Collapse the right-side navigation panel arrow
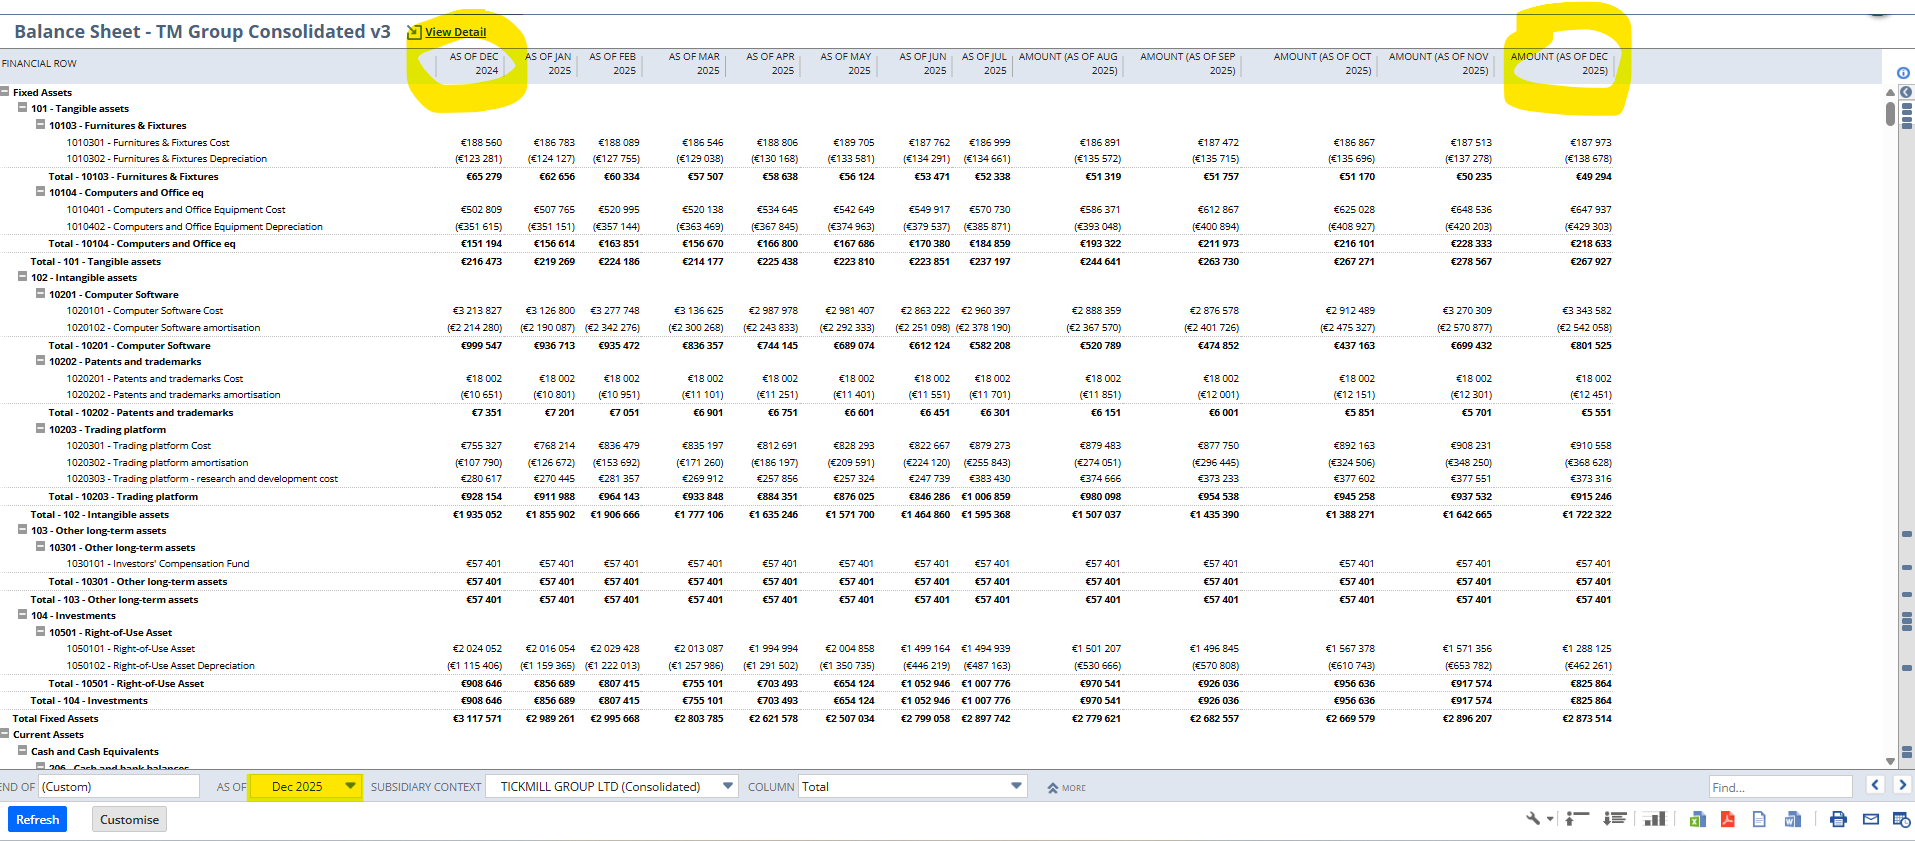This screenshot has height=841, width=1915. [1906, 92]
